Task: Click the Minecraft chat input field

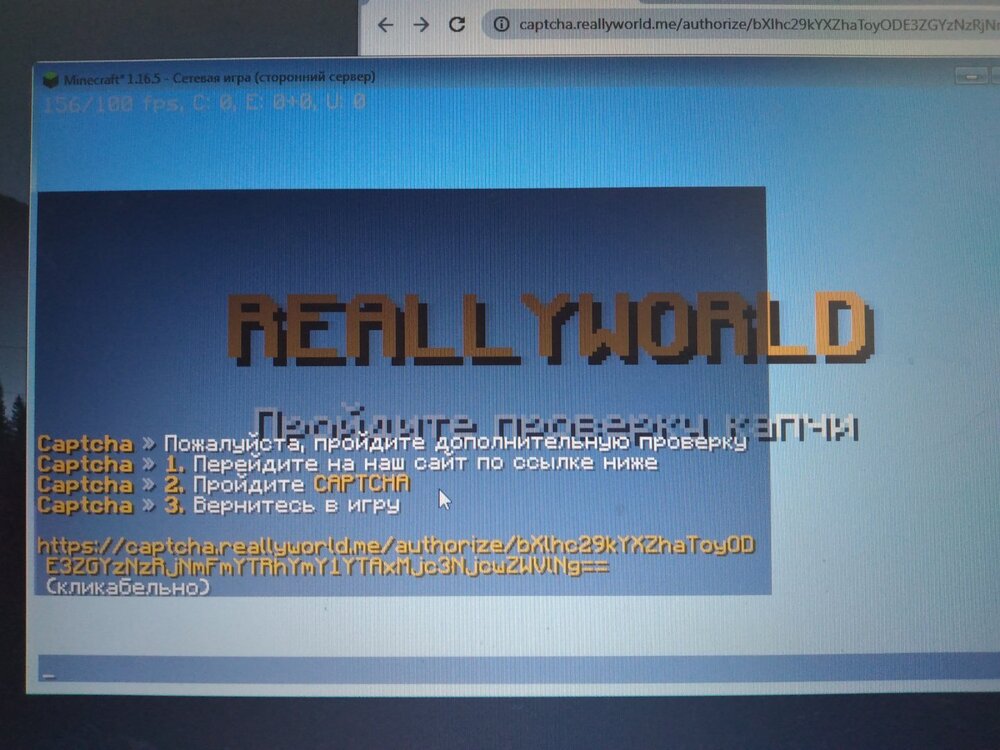Action: (x=518, y=670)
